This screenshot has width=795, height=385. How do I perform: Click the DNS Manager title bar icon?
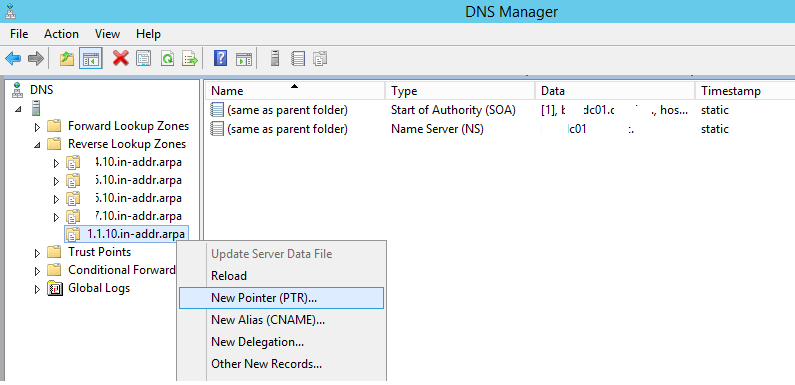coord(10,10)
